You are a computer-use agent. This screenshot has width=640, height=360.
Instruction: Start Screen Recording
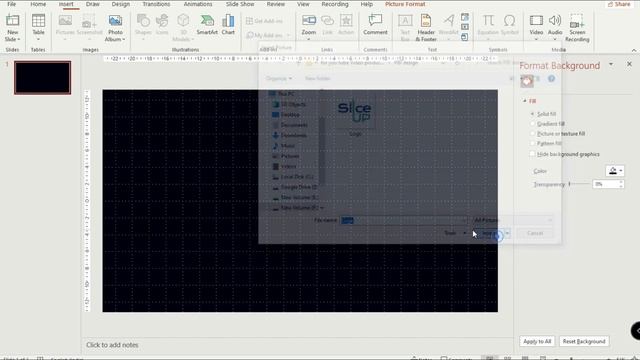click(x=577, y=27)
